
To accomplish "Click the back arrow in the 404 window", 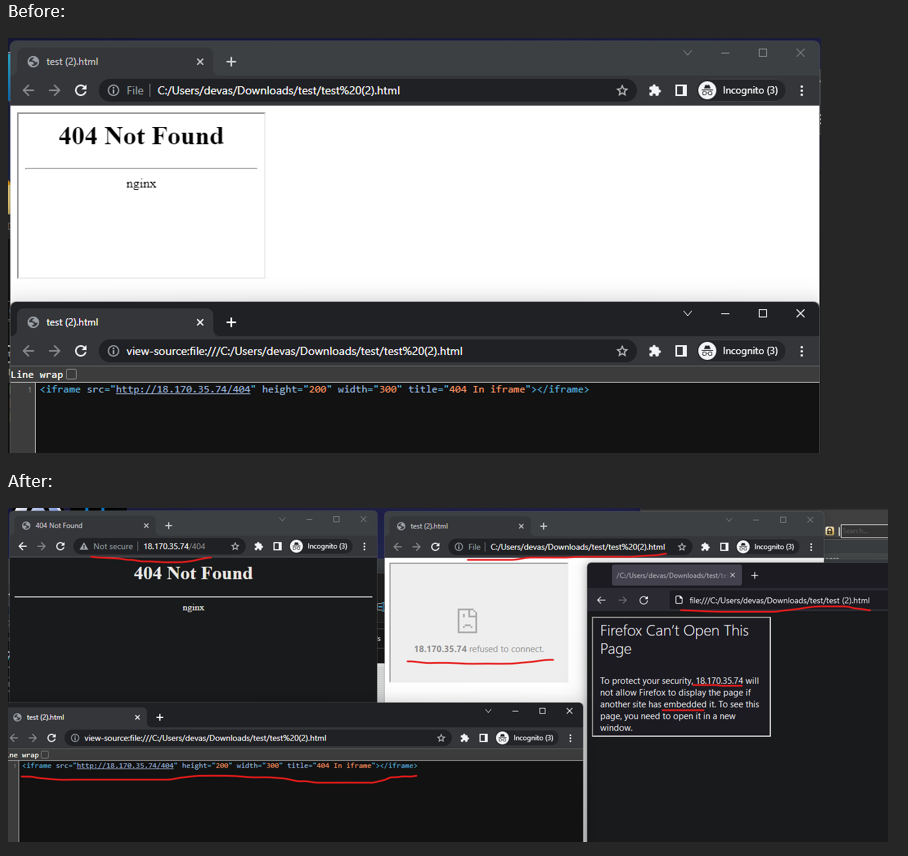I will (x=22, y=546).
